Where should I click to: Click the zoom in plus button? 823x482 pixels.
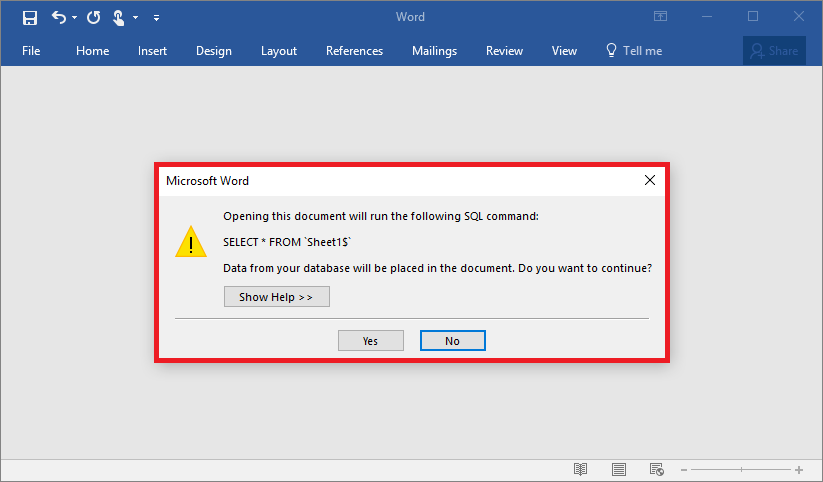click(x=799, y=470)
